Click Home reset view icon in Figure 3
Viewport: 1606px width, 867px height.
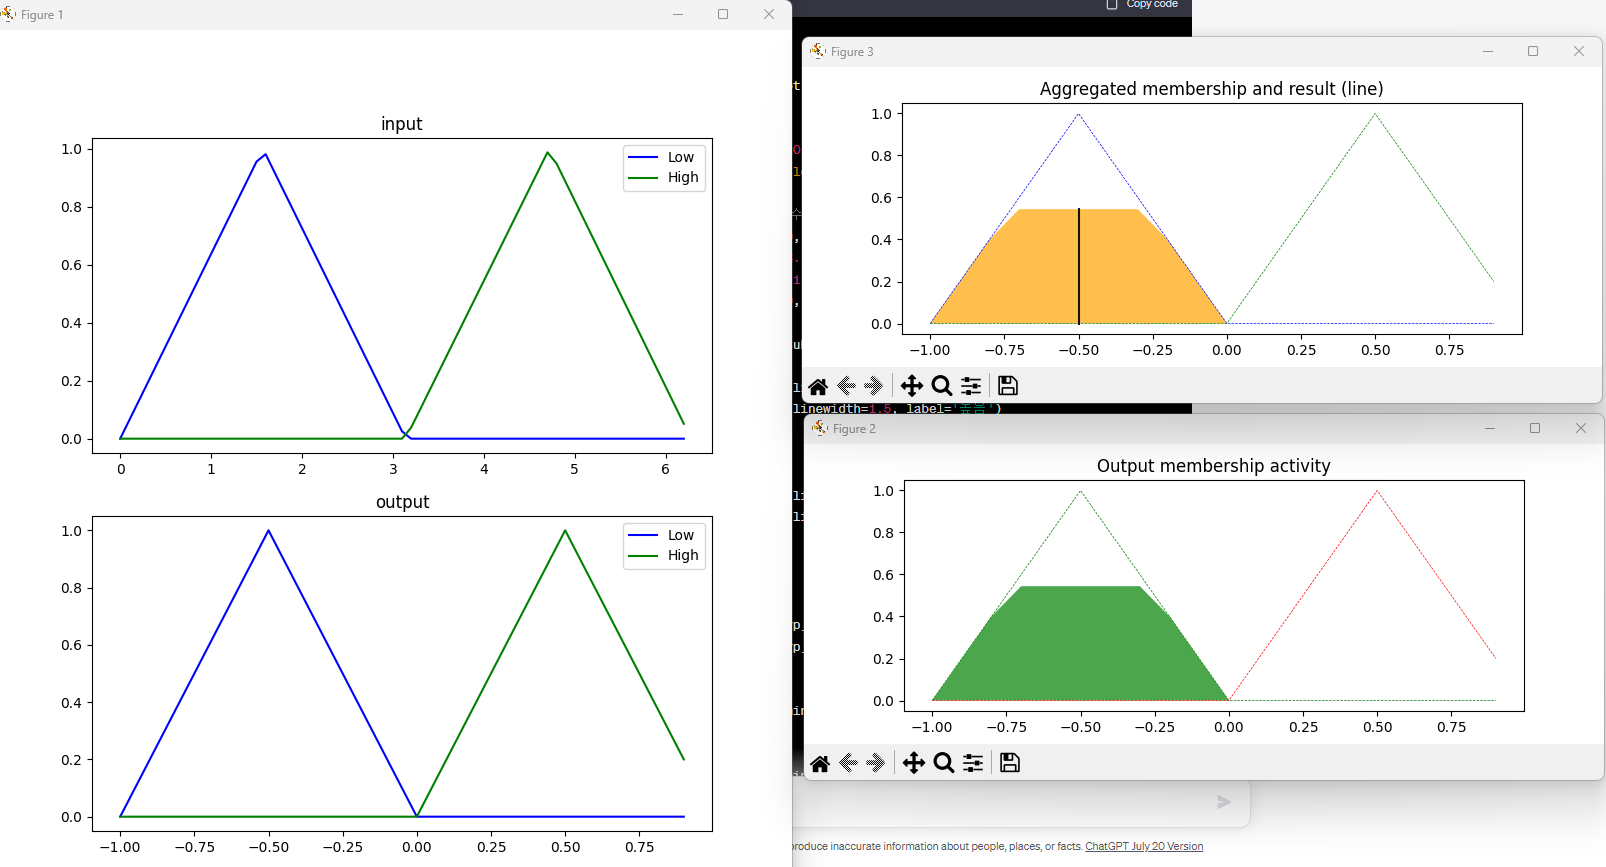click(x=818, y=386)
